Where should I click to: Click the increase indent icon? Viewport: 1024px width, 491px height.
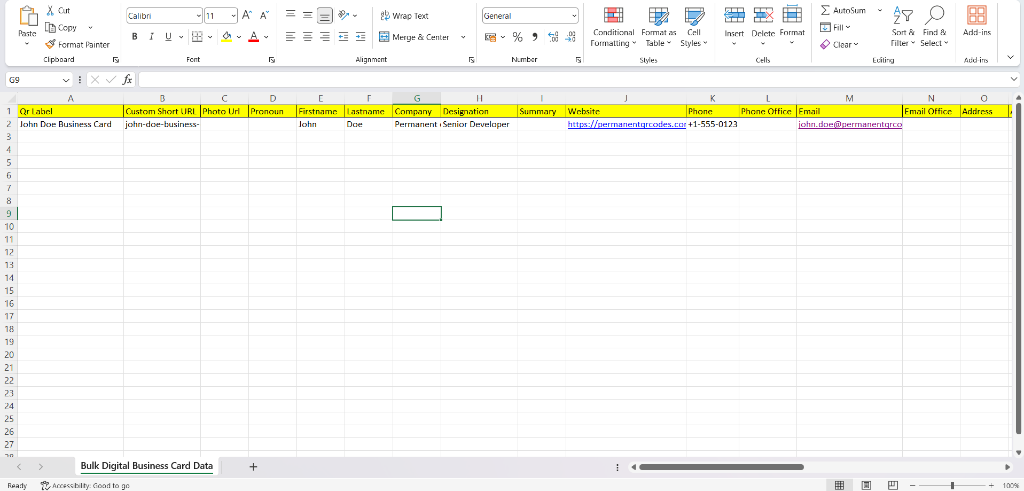coord(360,37)
